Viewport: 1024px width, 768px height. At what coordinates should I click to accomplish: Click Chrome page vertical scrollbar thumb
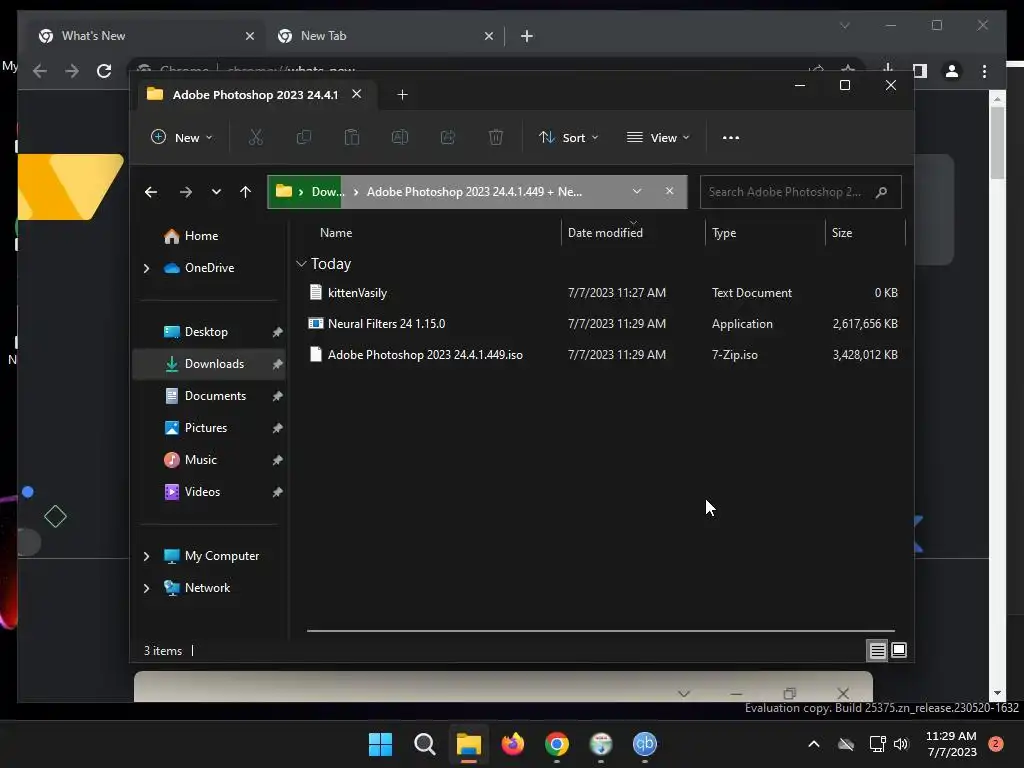tap(997, 142)
